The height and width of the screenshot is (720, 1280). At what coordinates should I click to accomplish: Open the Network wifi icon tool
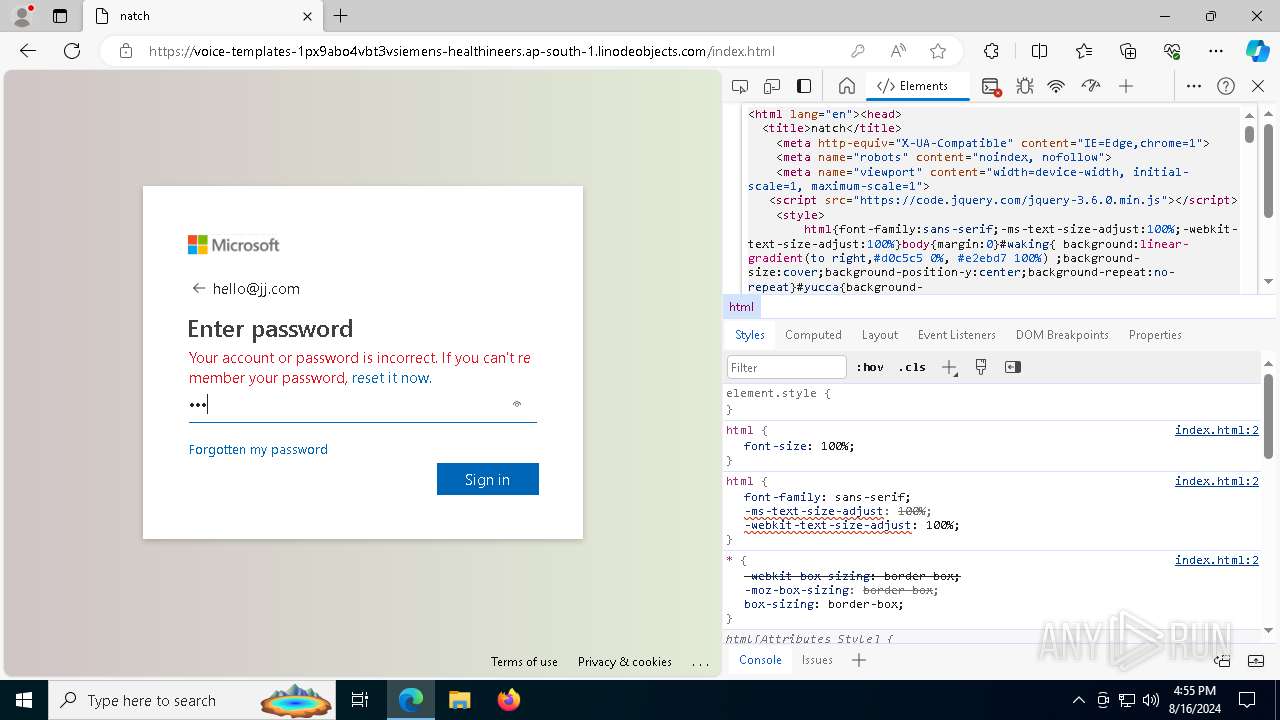point(1056,86)
